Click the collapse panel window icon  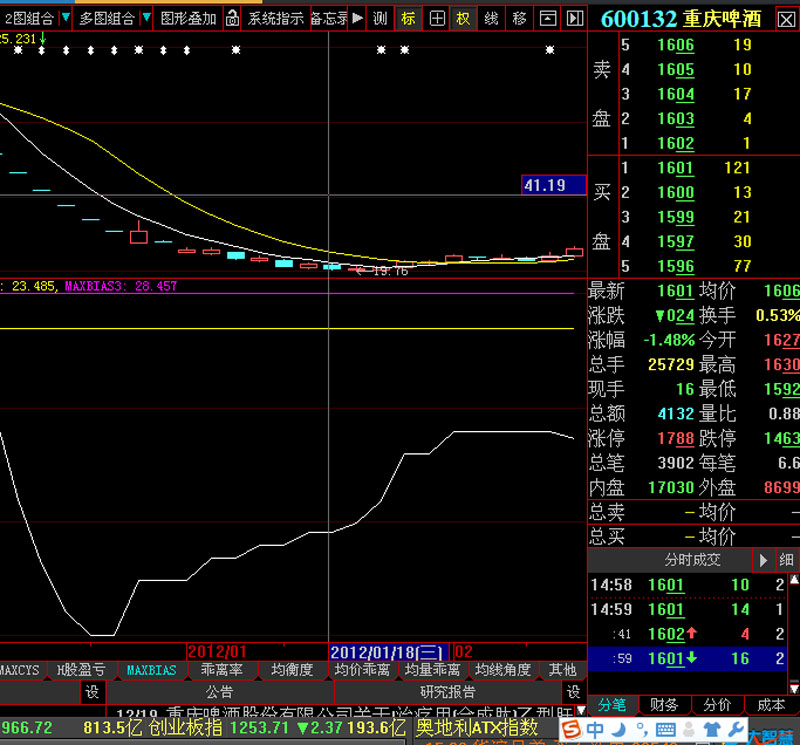coord(548,19)
